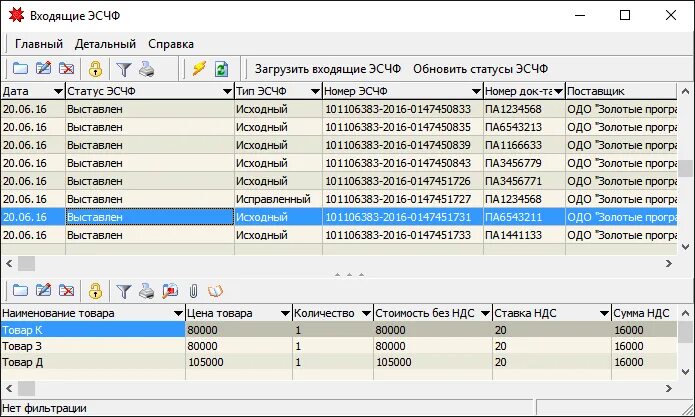Click the padlock icon in the upper toolbar
Viewport: 695px width, 417px height.
point(95,69)
